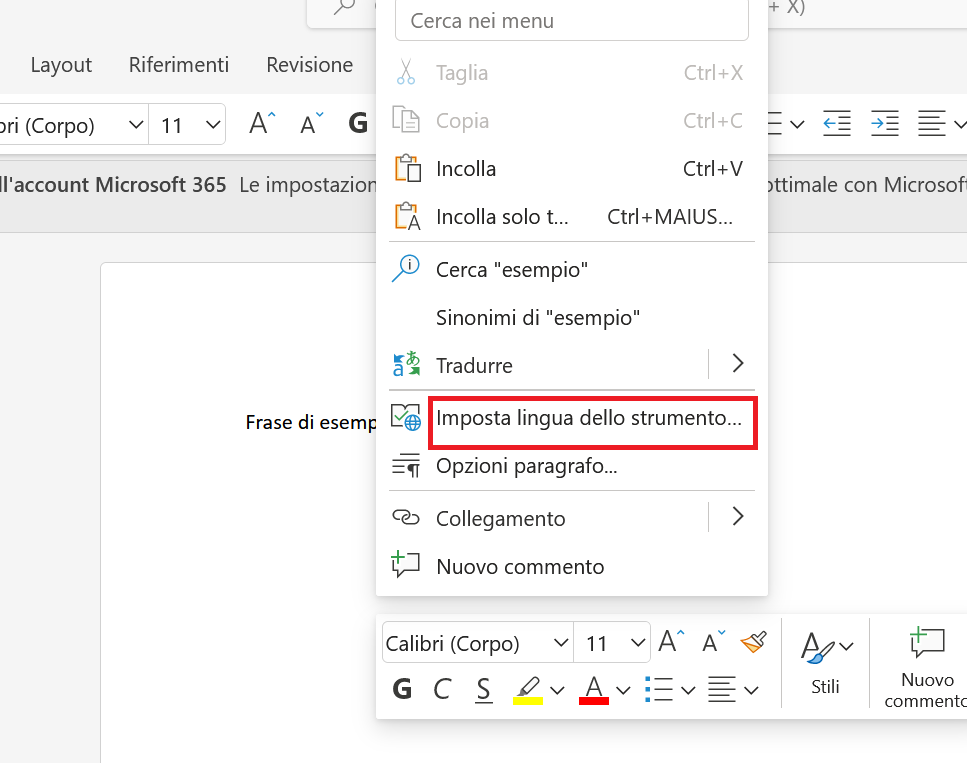The height and width of the screenshot is (763, 967).
Task: Click the Opzioni paragrafo pilcrow icon
Action: [x=406, y=465]
